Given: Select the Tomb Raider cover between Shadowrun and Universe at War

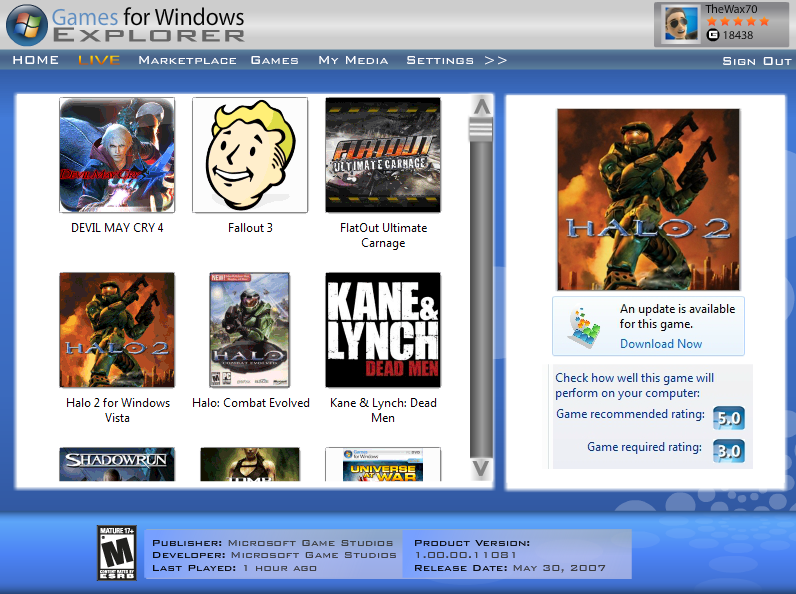Looking at the screenshot, I should point(250,464).
